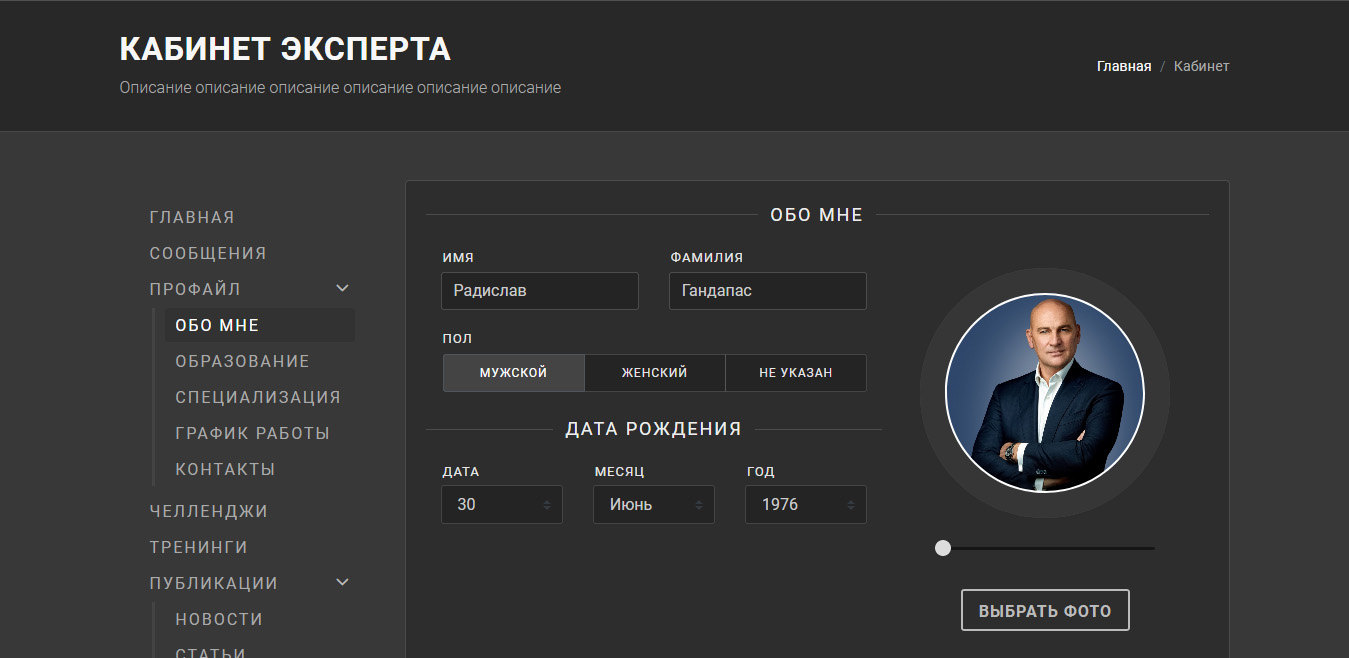Collapse the Публикации section chevron

tap(342, 583)
